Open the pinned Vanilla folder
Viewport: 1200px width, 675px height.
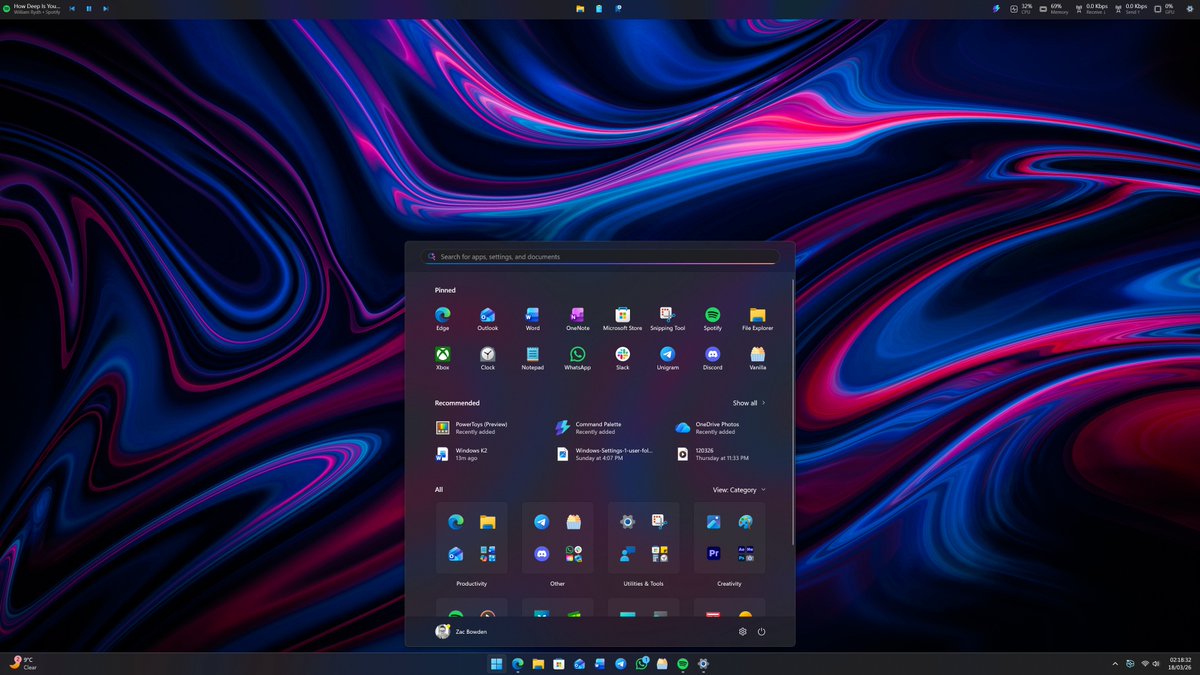(x=757, y=359)
